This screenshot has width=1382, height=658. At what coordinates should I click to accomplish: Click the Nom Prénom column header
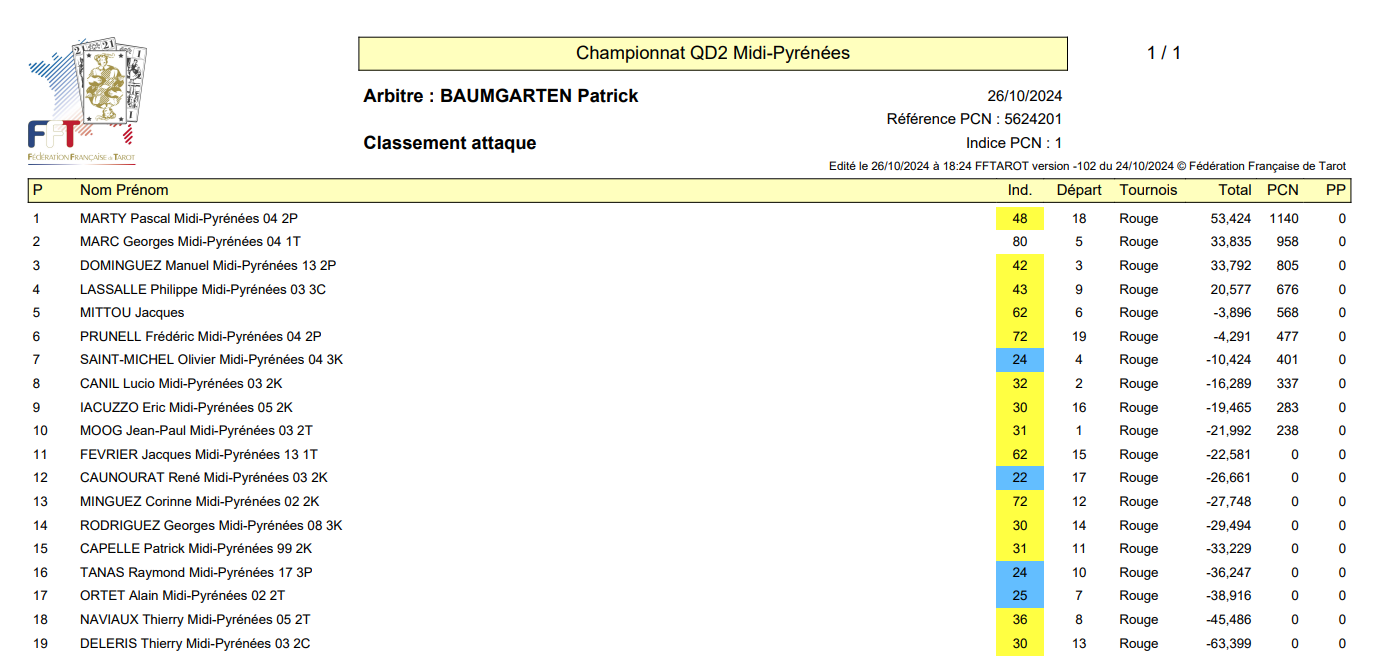[x=124, y=190]
